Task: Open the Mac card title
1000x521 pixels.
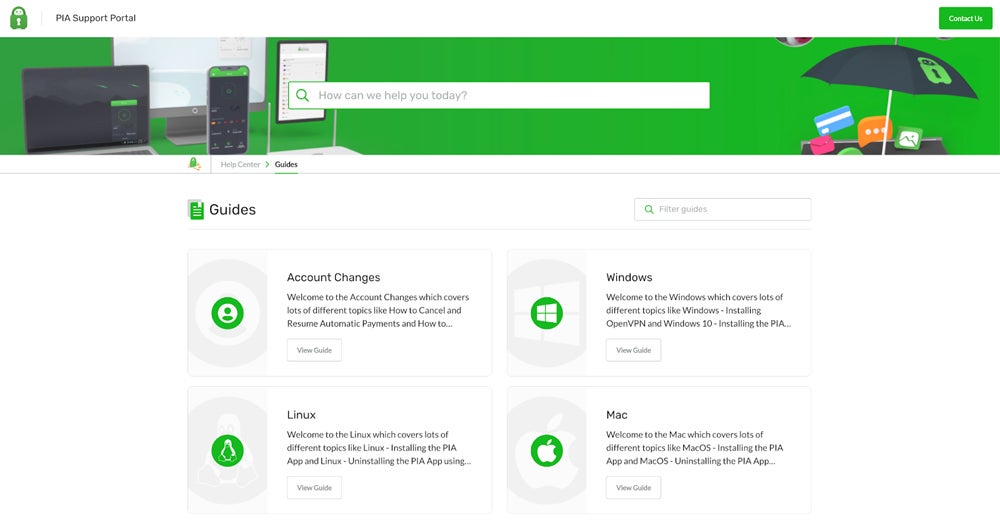Action: (617, 415)
